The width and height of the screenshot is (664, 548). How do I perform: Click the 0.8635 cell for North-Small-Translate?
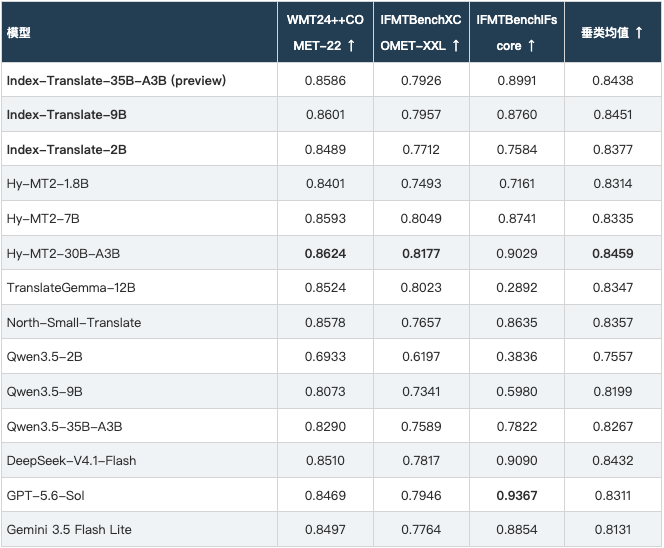tap(517, 322)
